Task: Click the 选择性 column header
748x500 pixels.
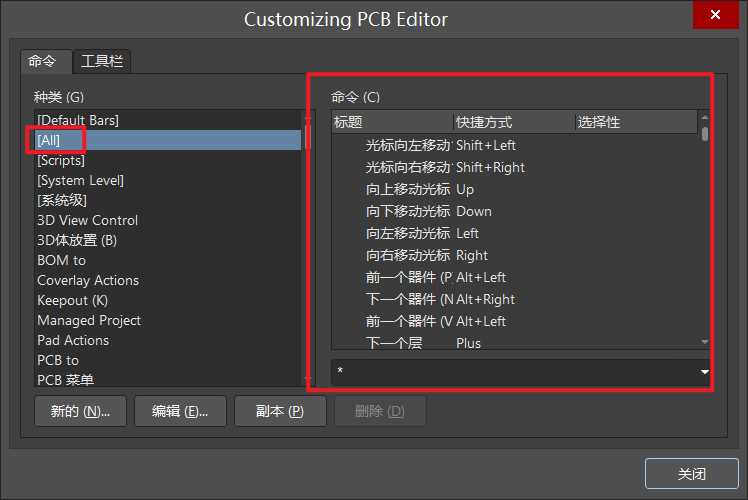Action: click(x=634, y=122)
